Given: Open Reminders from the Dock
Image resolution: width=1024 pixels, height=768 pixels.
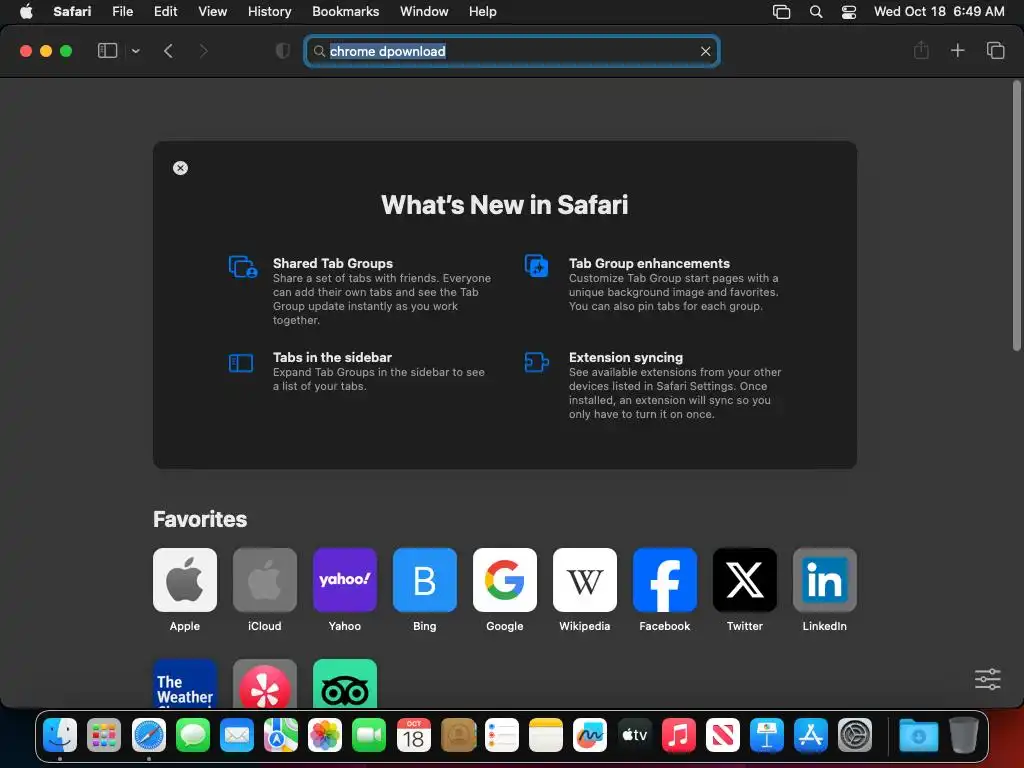Looking at the screenshot, I should pyautogui.click(x=502, y=735).
